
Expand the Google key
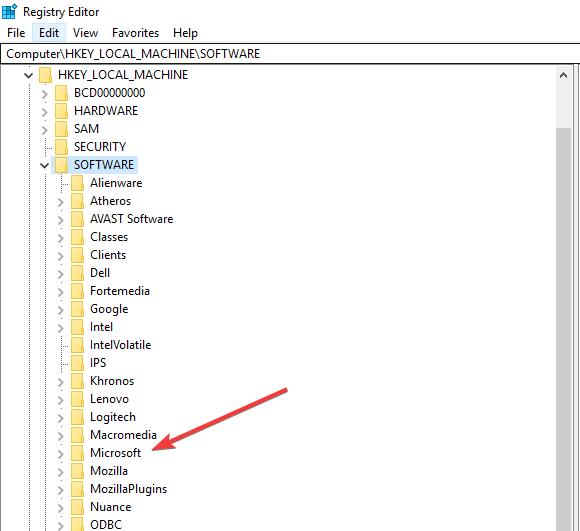61,310
